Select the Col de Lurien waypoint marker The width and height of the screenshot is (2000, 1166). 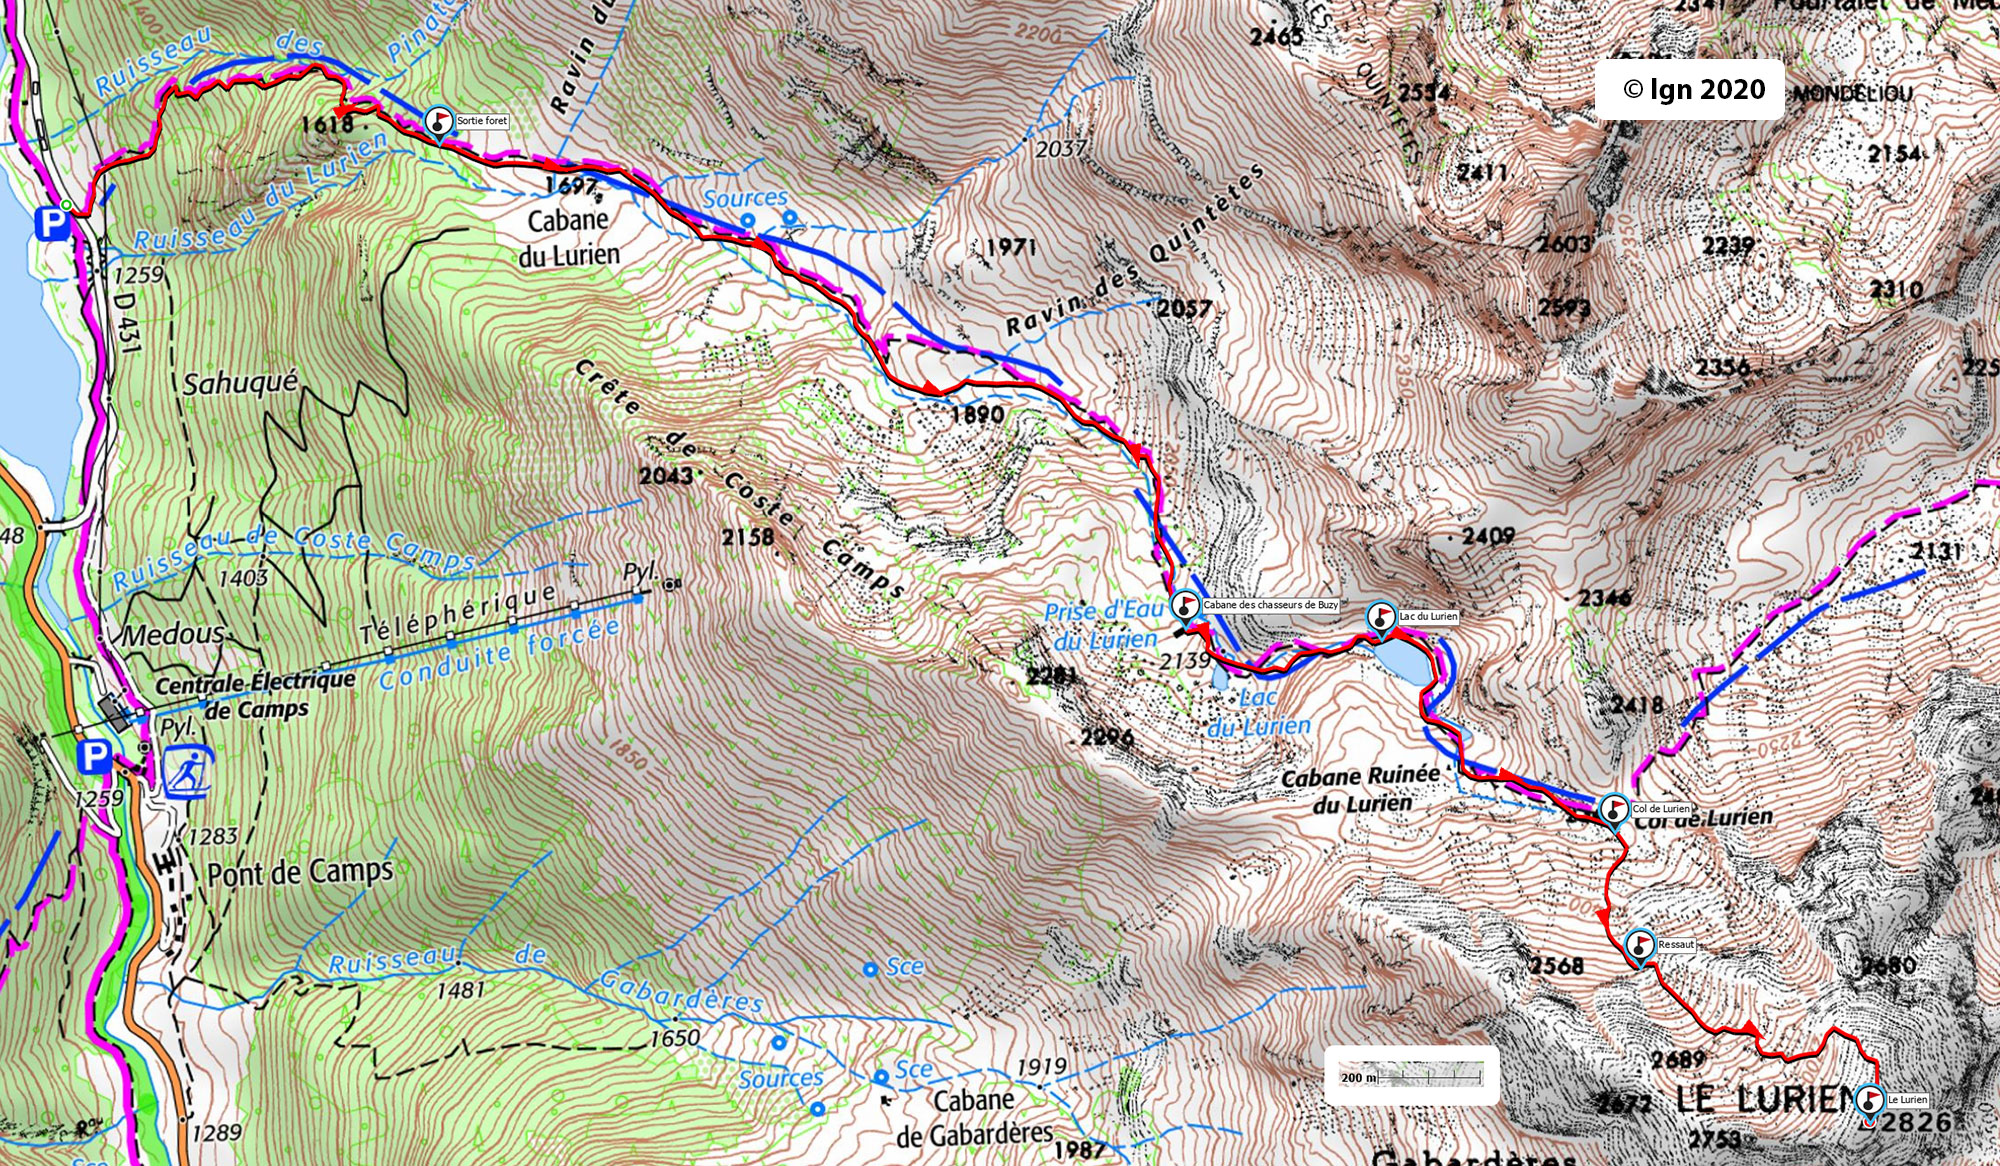(1614, 811)
